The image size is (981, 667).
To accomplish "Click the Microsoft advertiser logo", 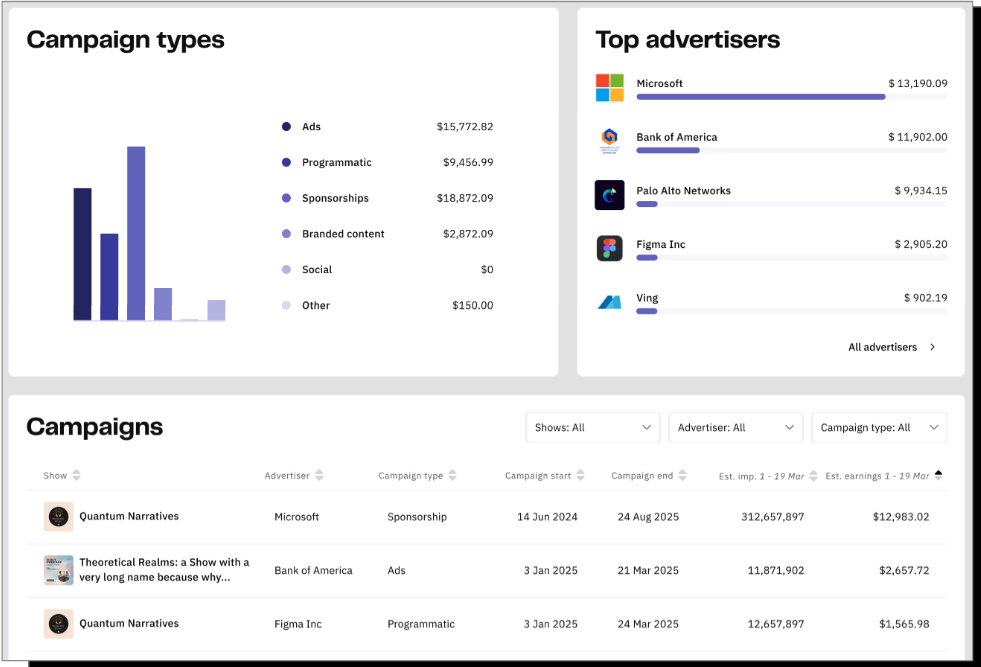I will pos(610,87).
